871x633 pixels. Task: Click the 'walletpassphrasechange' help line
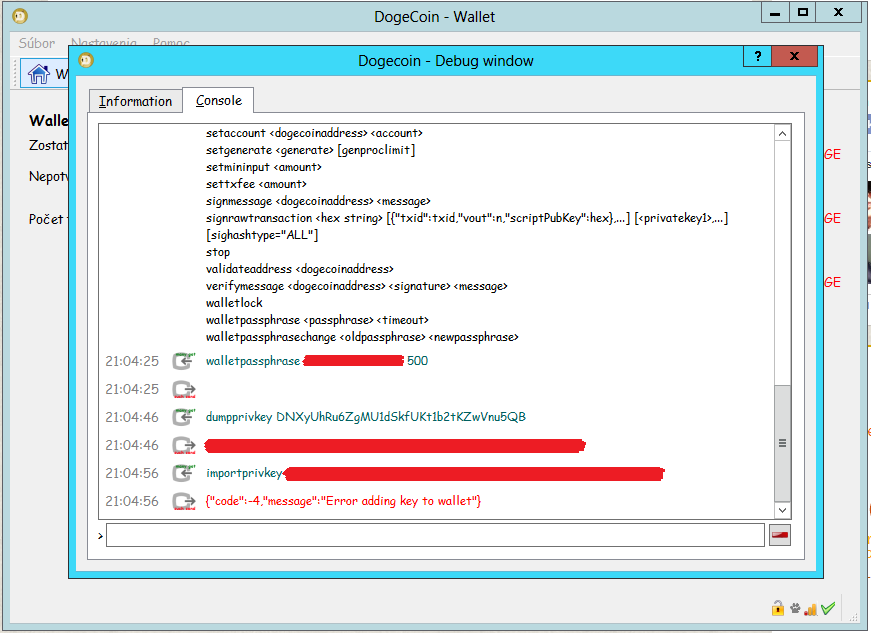(x=362, y=337)
